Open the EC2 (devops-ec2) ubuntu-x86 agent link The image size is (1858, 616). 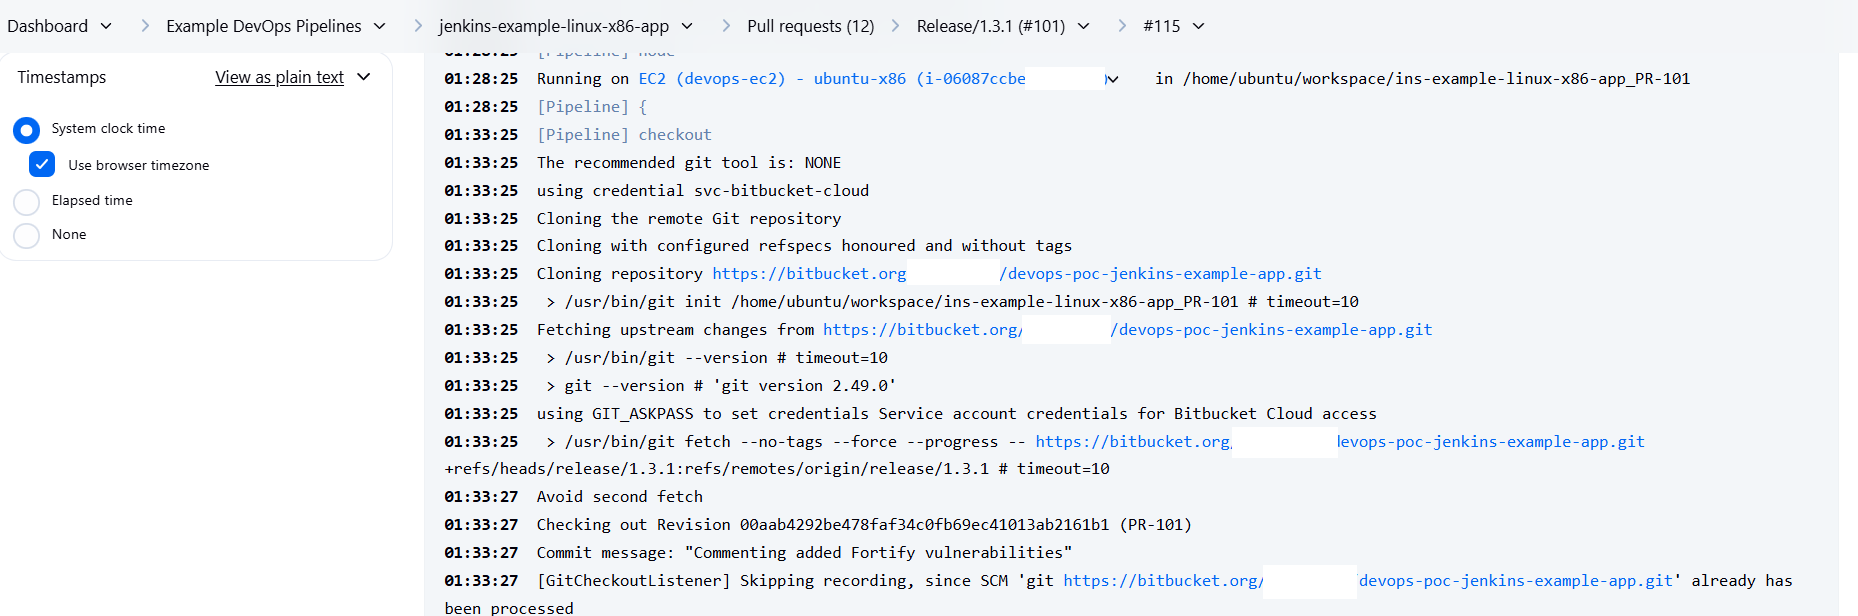point(830,79)
